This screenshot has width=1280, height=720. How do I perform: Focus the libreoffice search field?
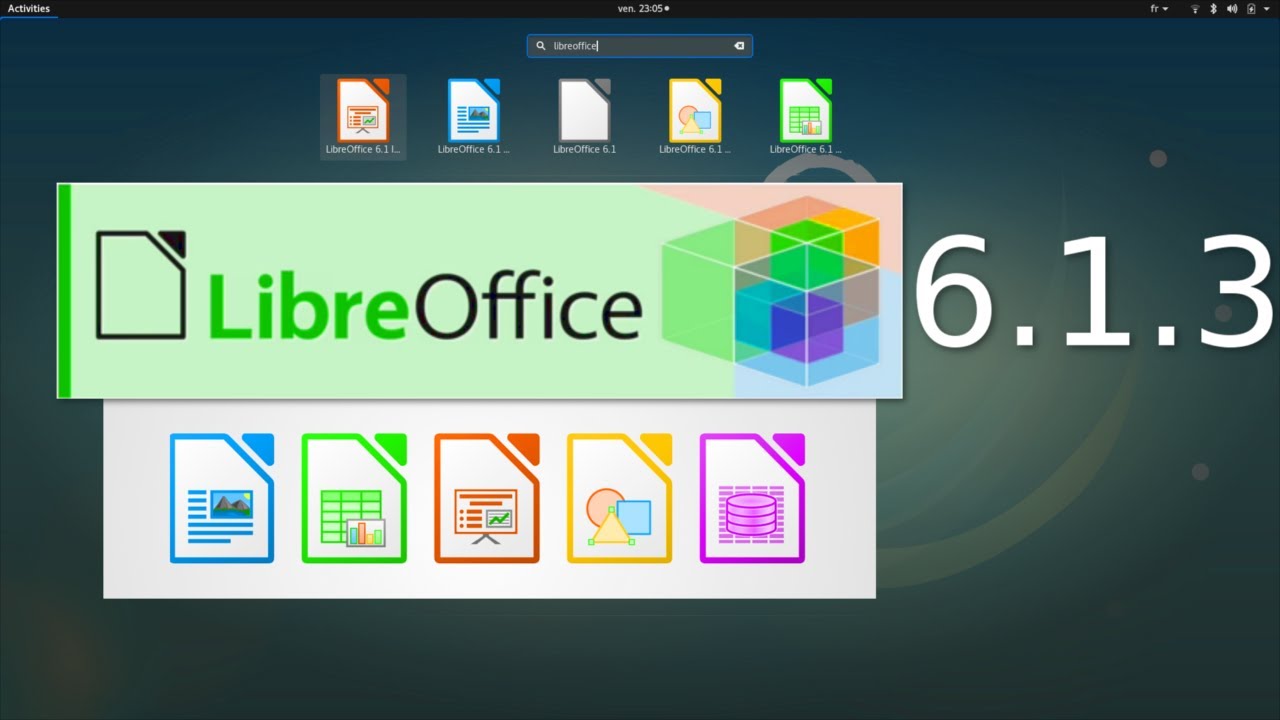pyautogui.click(x=640, y=46)
